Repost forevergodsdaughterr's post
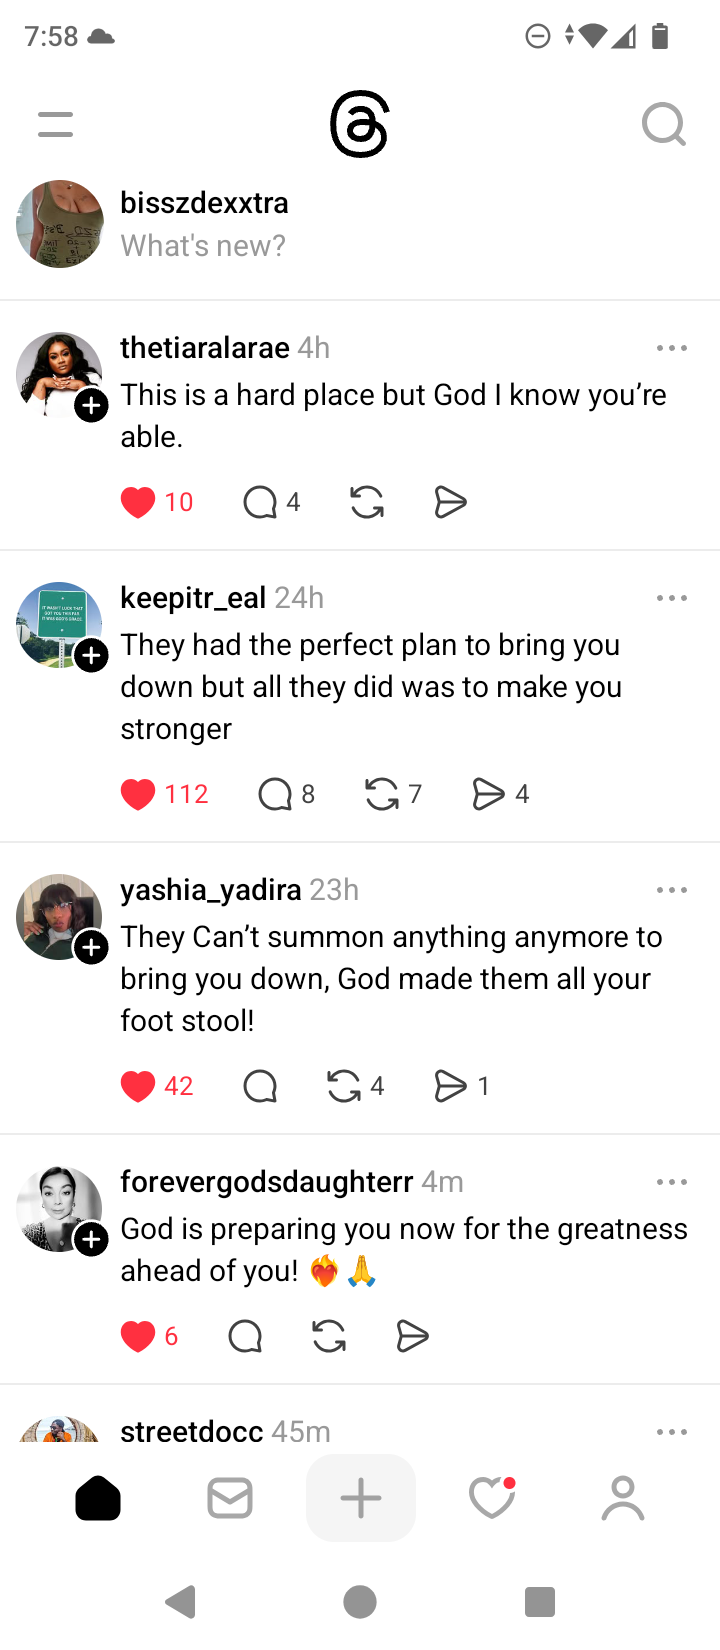Image resolution: width=720 pixels, height=1650 pixels. (329, 1336)
